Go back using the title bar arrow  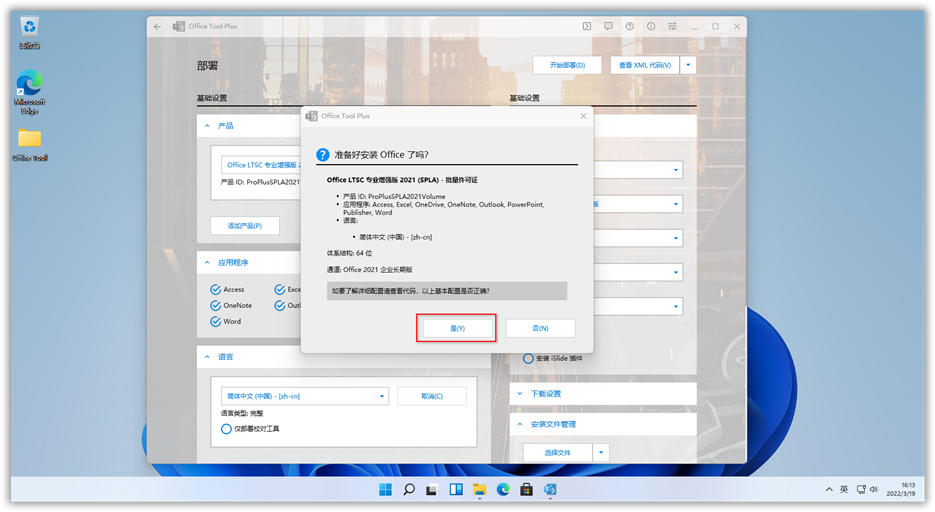pos(157,26)
